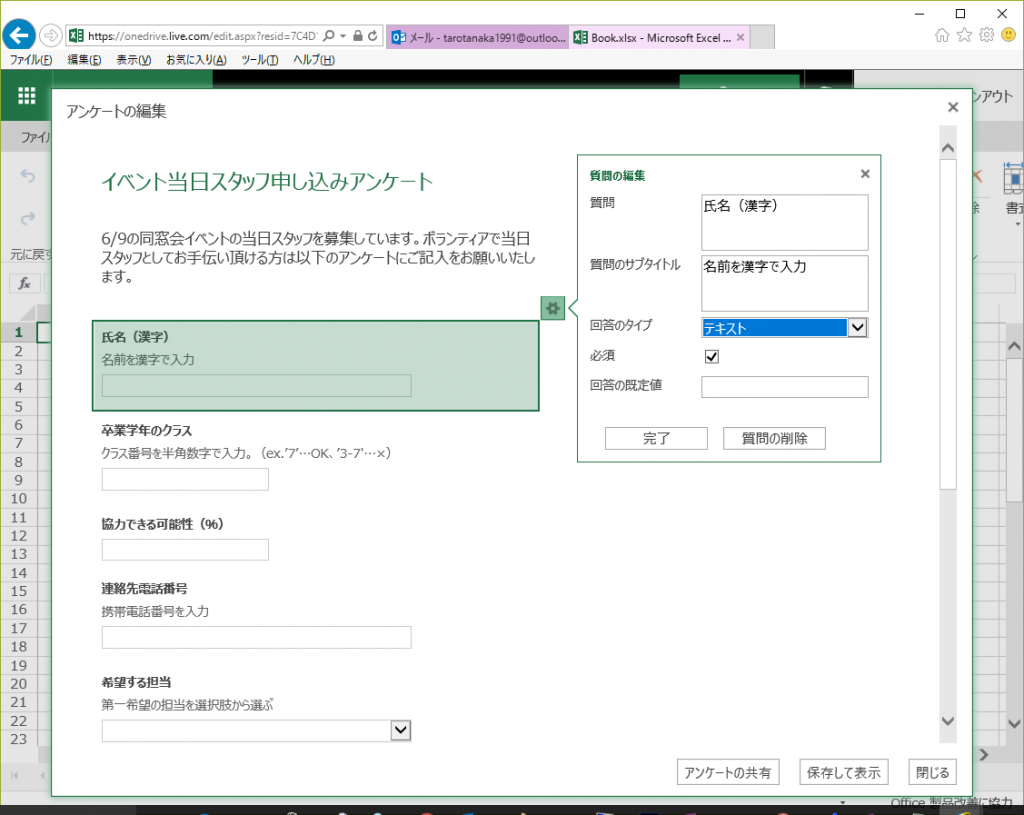
Task: Click the 完了 button
Action: coord(656,438)
